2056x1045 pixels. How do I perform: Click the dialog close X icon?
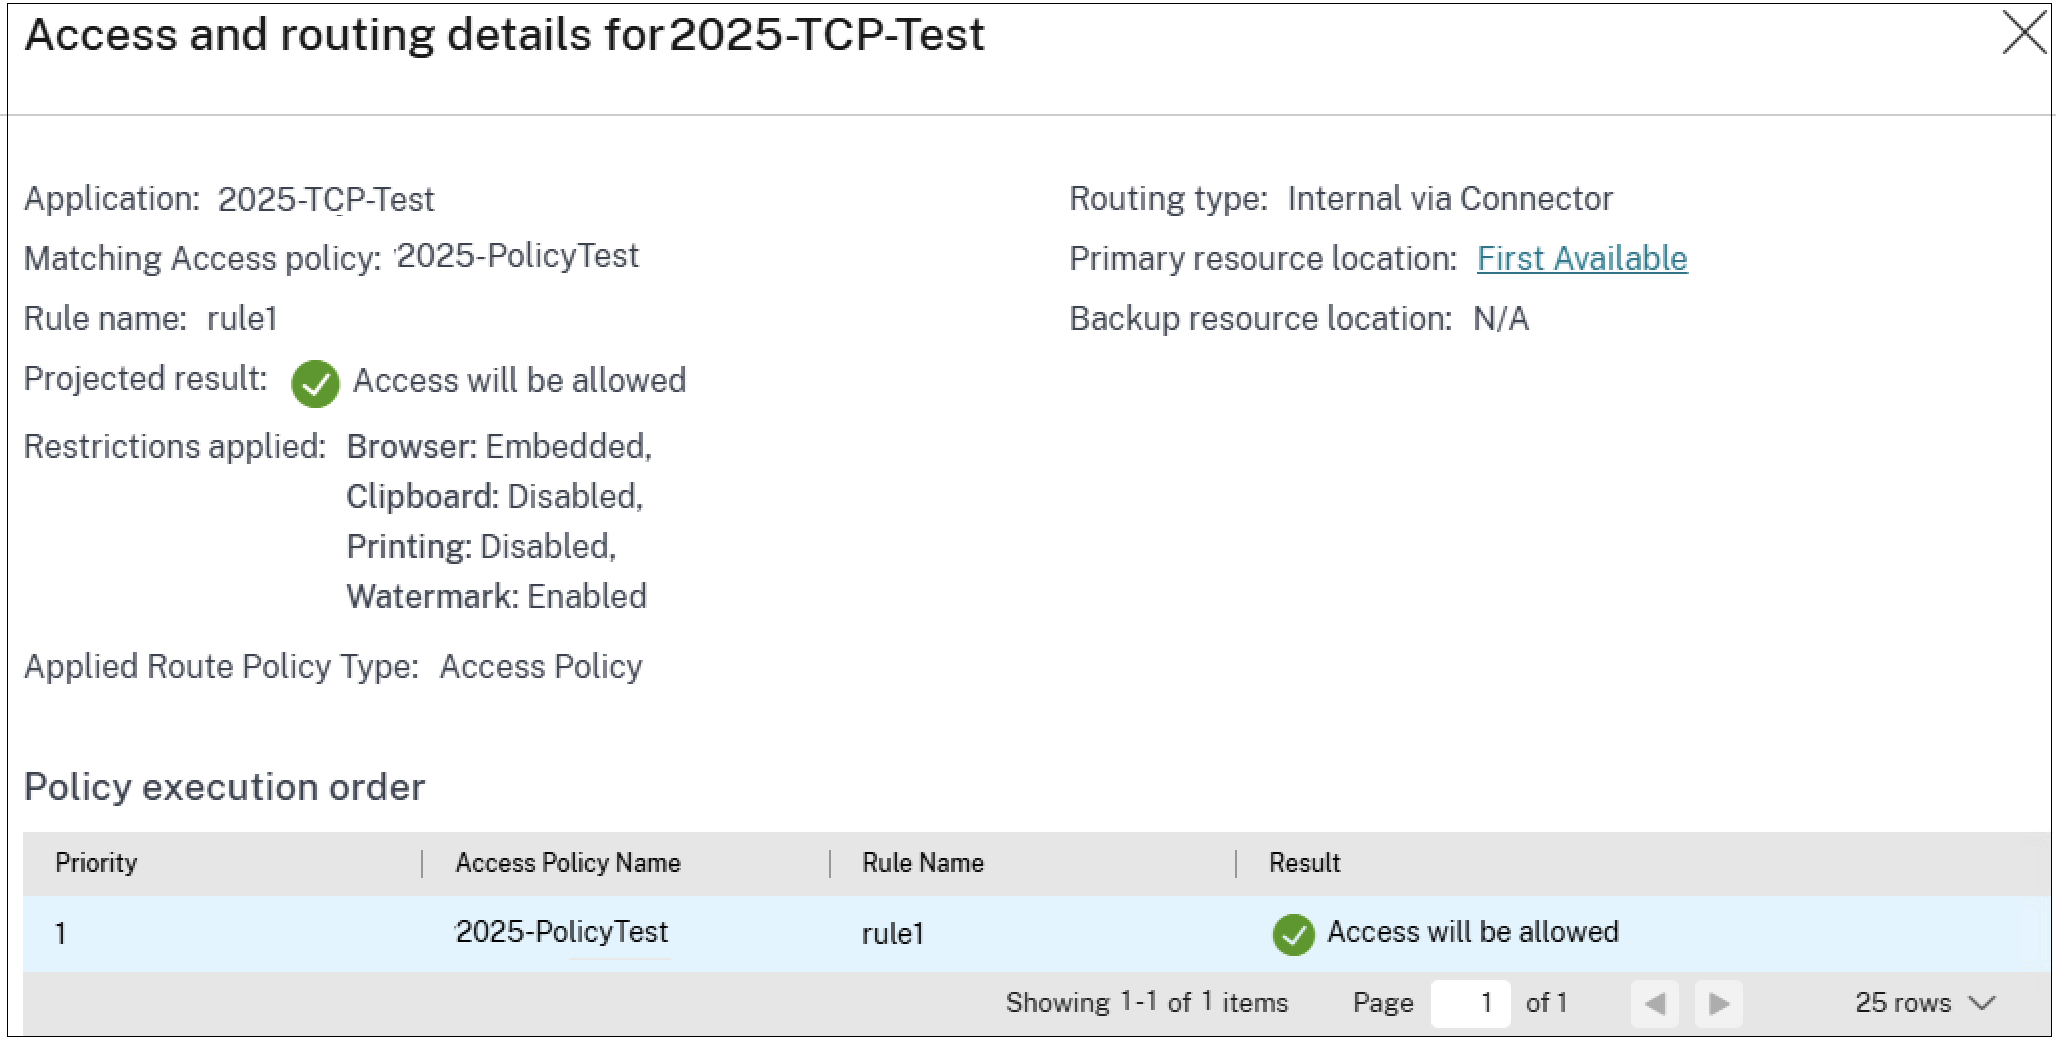[2023, 31]
